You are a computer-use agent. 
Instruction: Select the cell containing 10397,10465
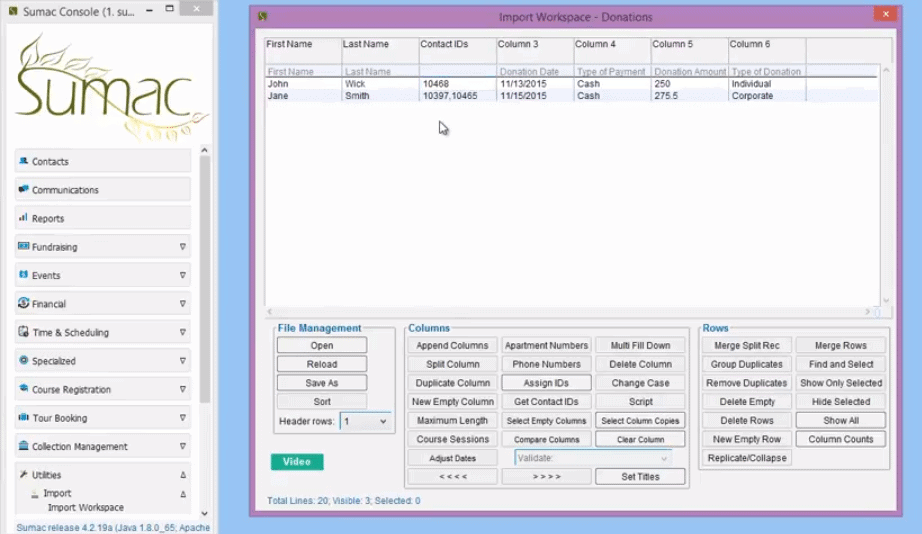(457, 96)
